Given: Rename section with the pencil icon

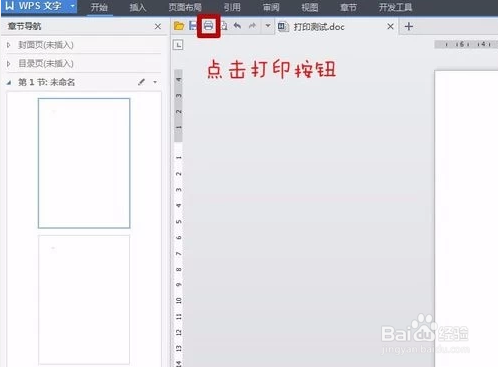Looking at the screenshot, I should [141, 82].
